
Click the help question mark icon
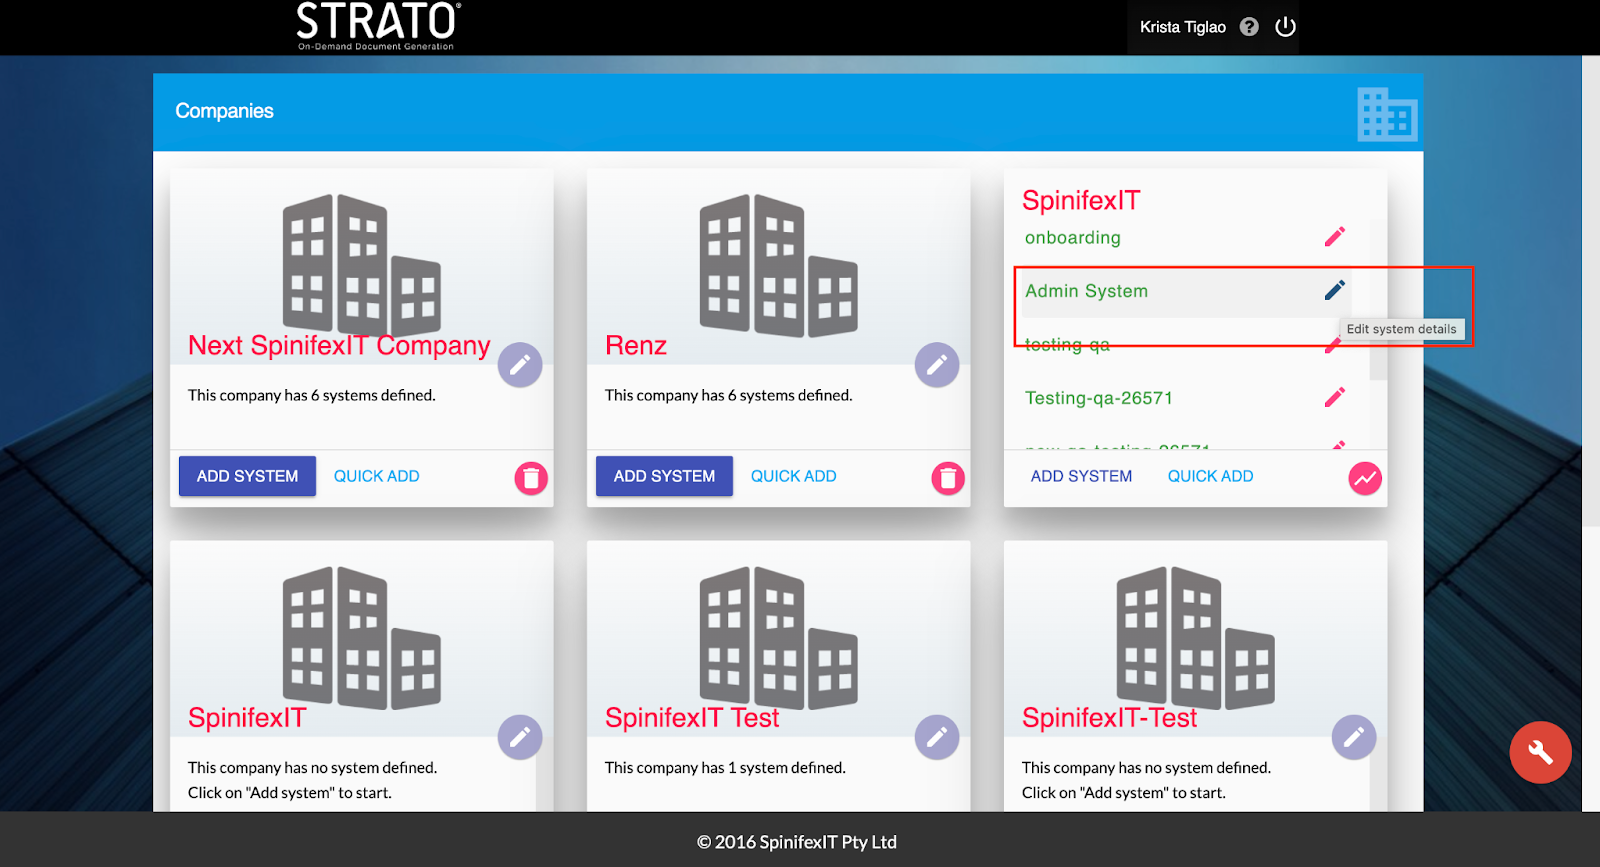click(1249, 27)
